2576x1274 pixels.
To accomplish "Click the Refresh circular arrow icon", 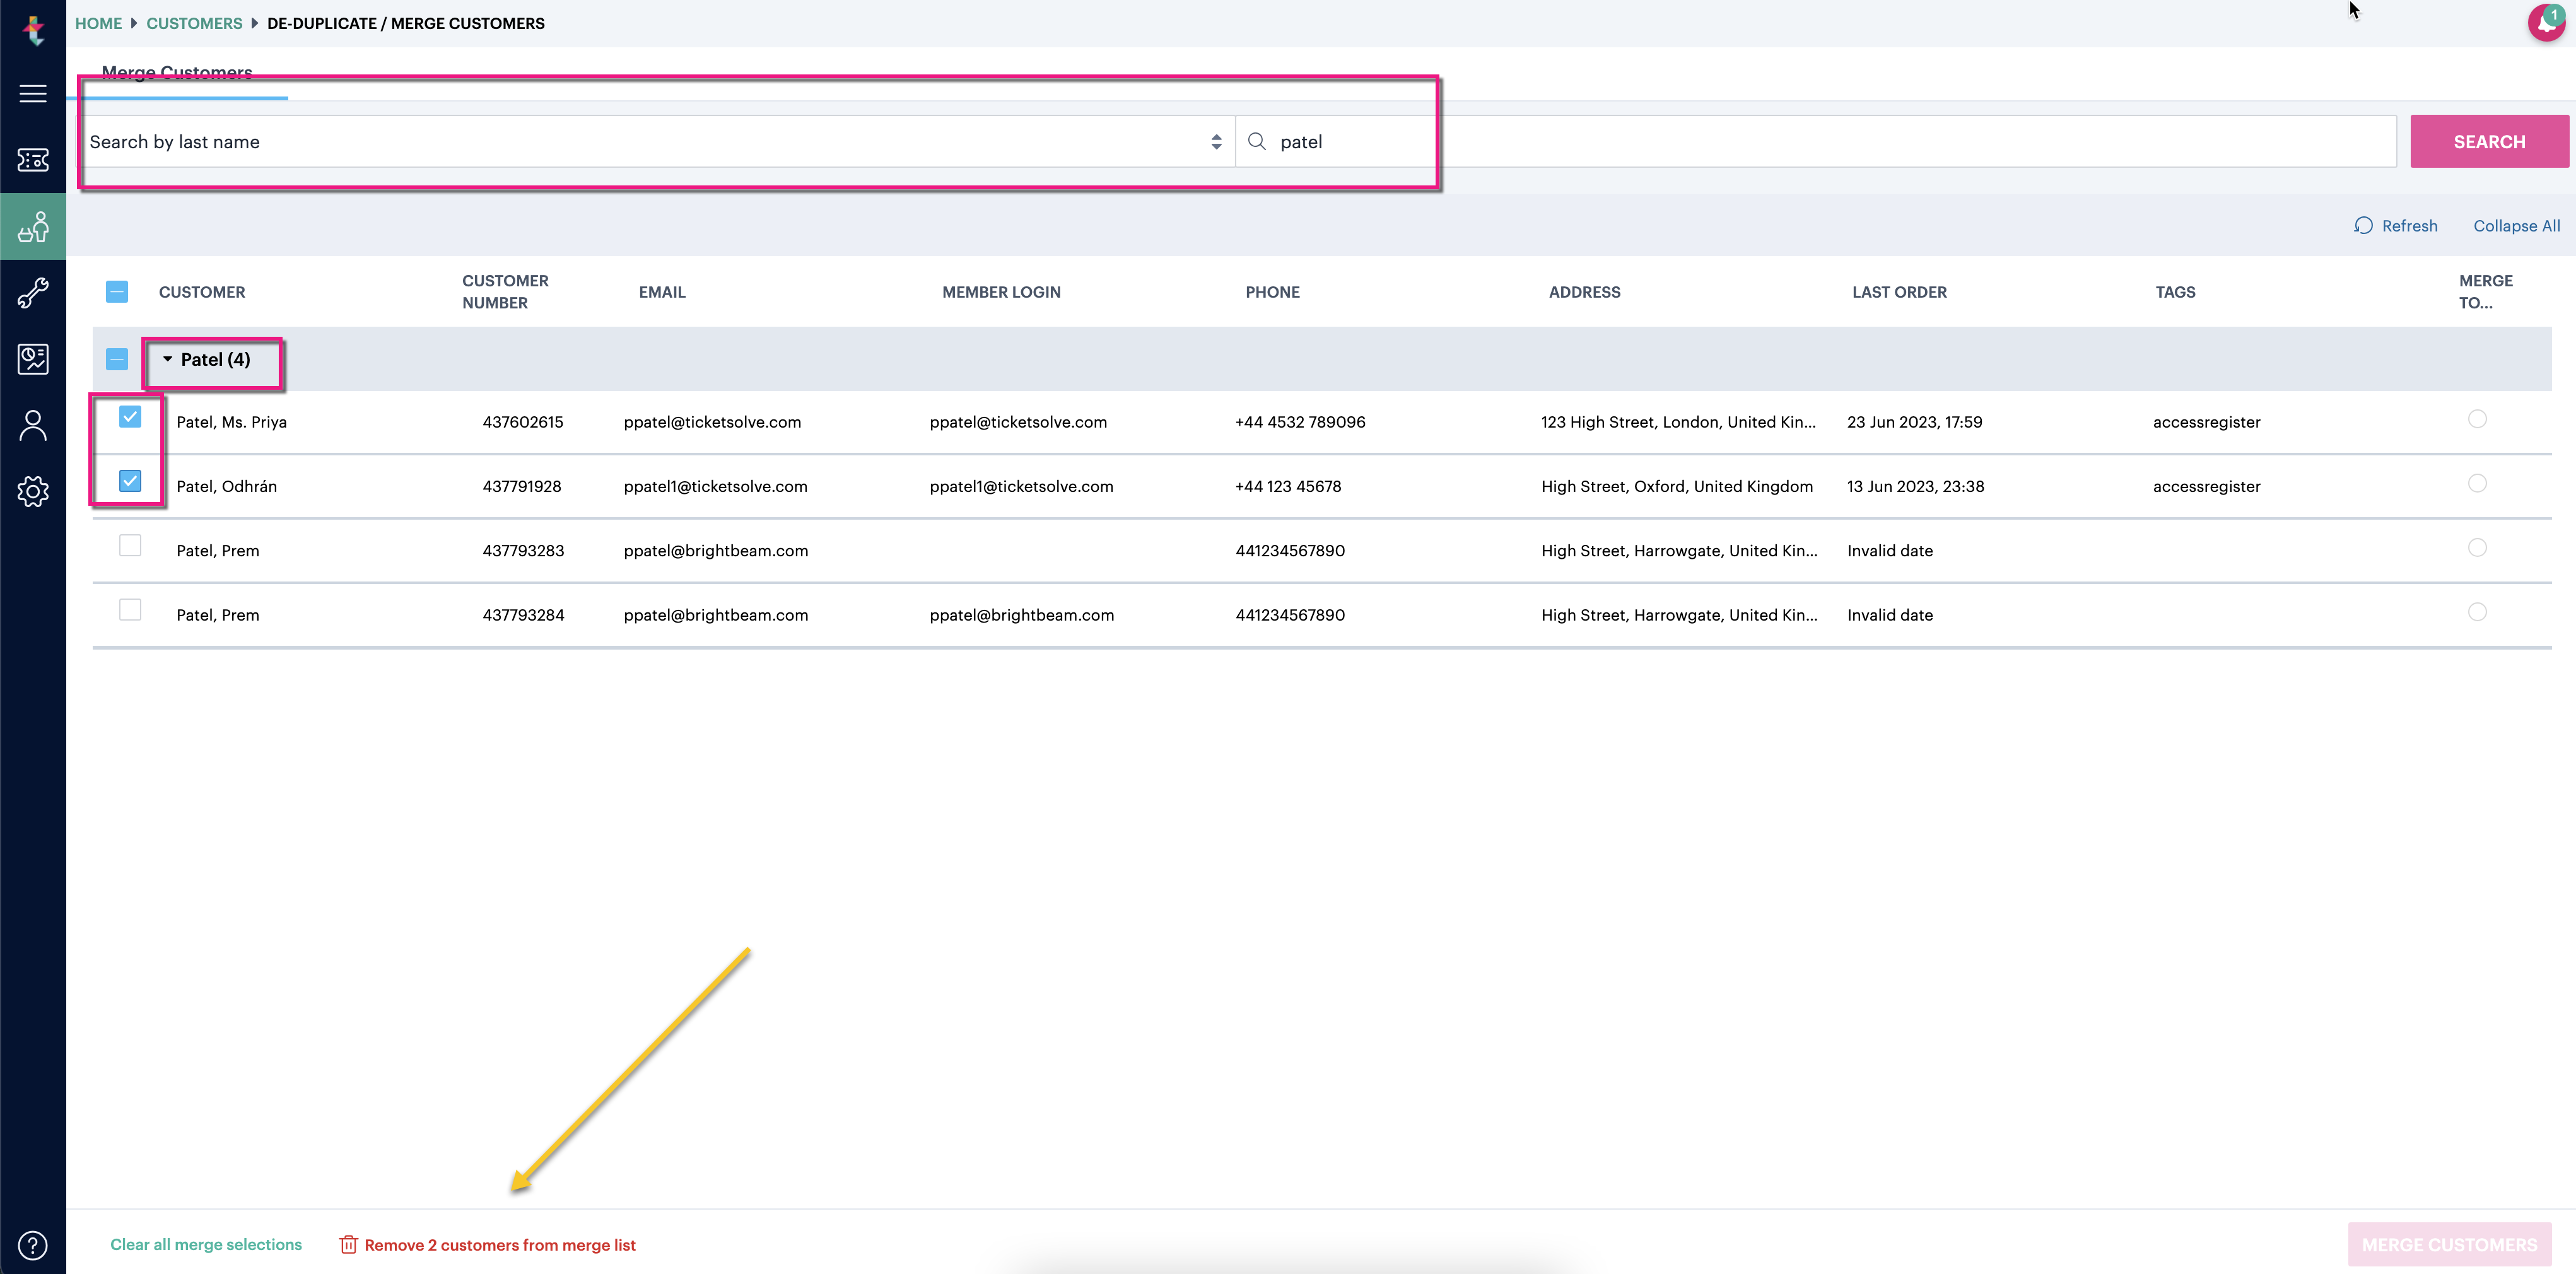I will [x=2363, y=226].
